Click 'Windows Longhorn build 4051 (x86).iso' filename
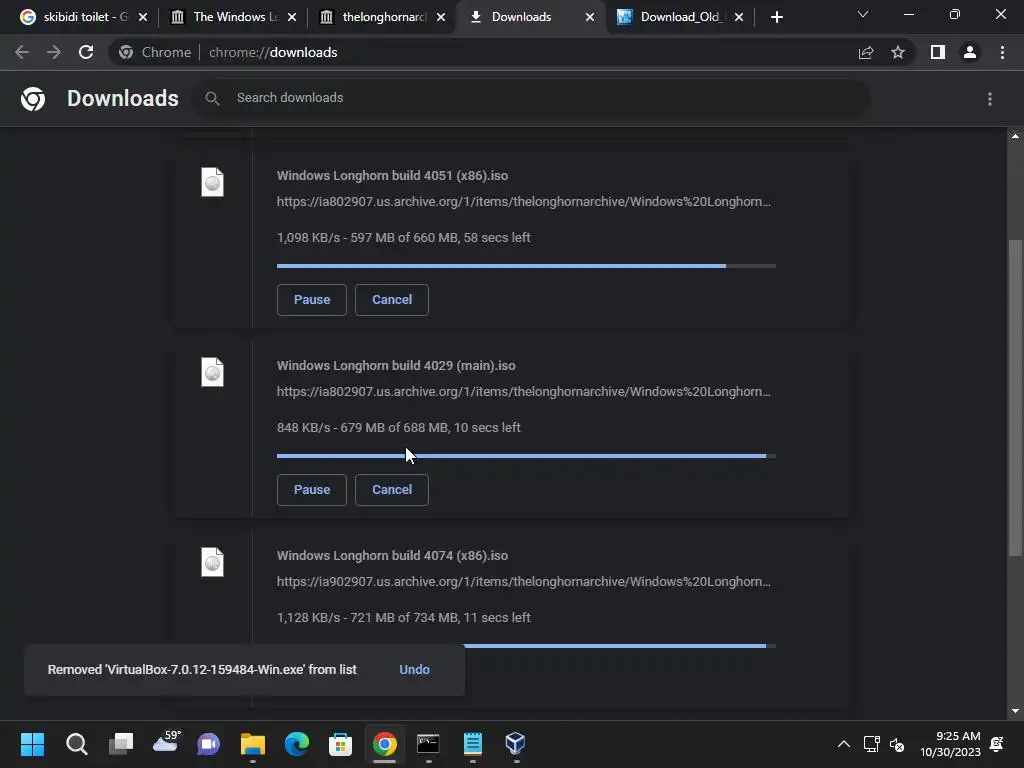The height and width of the screenshot is (768, 1024). point(392,176)
